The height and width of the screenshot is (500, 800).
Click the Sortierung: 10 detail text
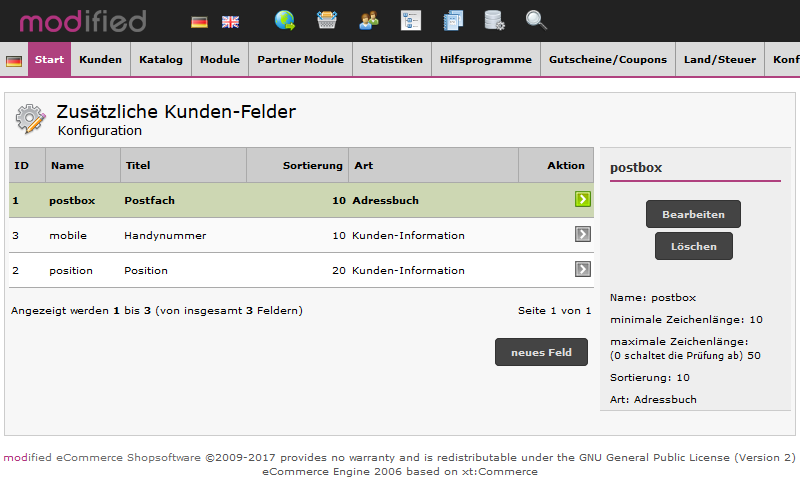coord(649,378)
